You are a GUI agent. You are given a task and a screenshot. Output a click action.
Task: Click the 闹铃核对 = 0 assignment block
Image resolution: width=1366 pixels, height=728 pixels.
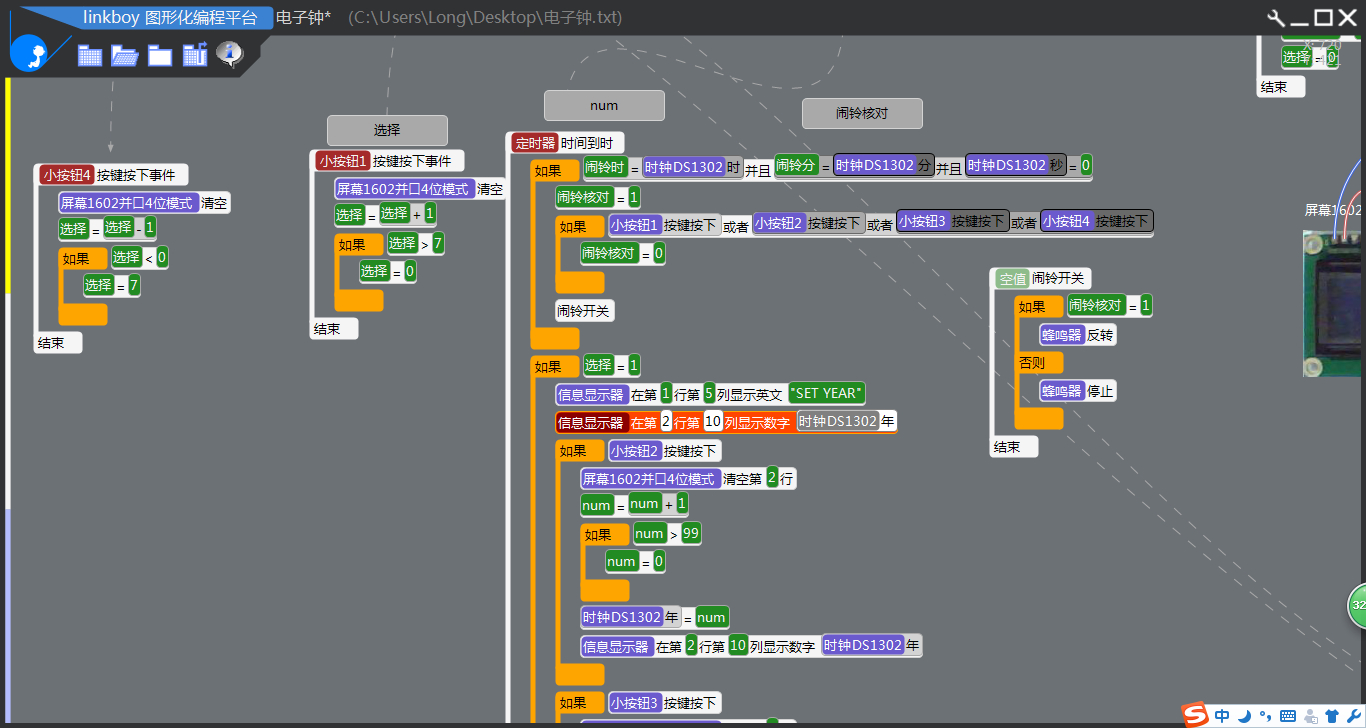[624, 254]
